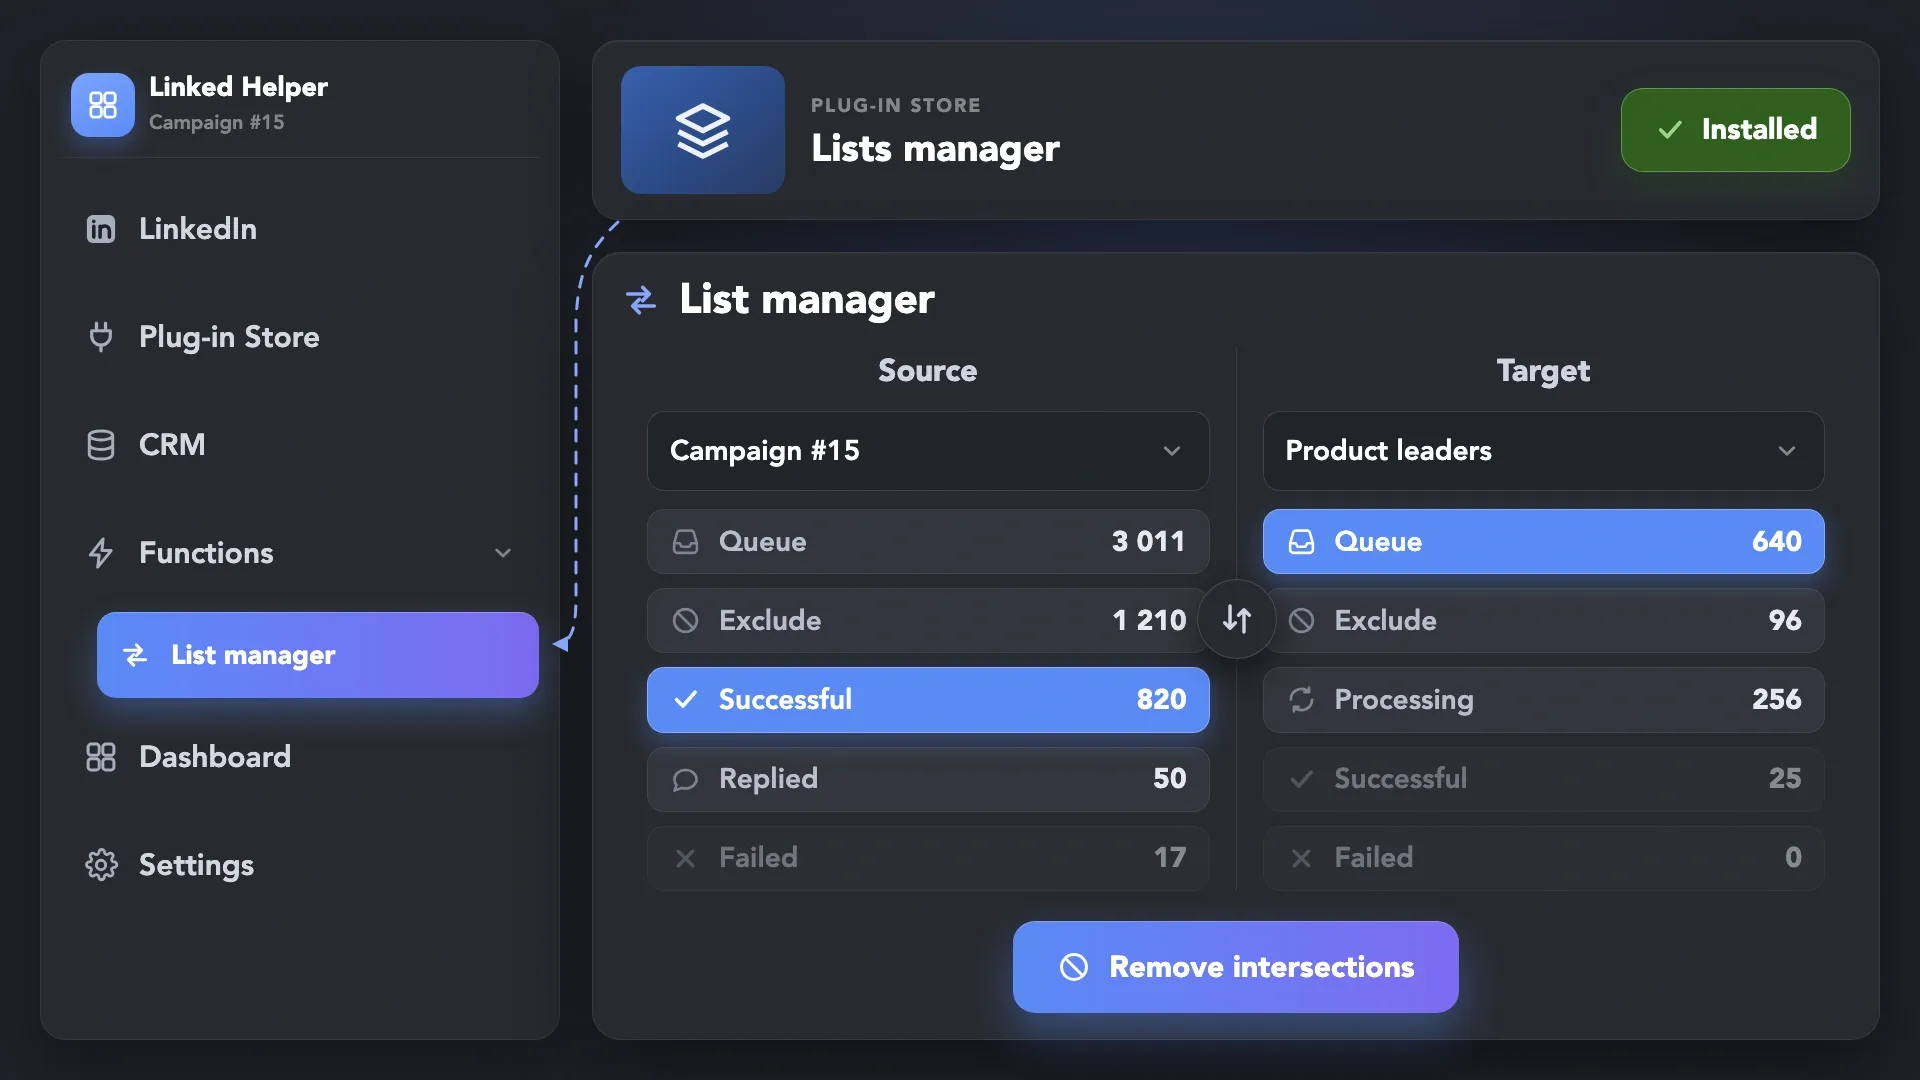1920x1080 pixels.
Task: Click the checkmark on Installed badge
Action: 1670,130
